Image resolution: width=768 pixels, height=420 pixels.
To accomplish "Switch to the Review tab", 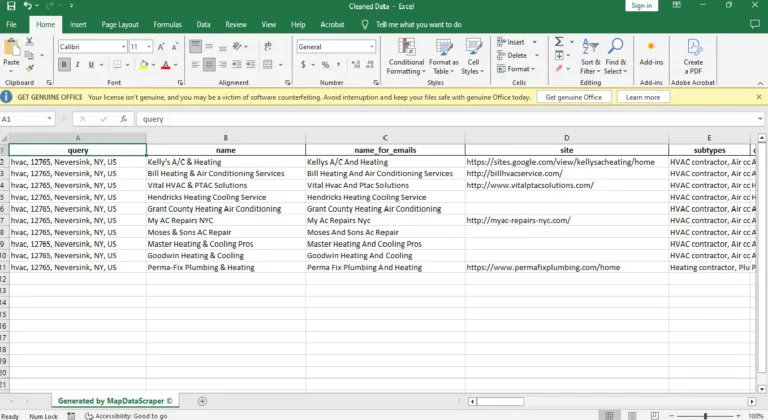I will click(236, 25).
